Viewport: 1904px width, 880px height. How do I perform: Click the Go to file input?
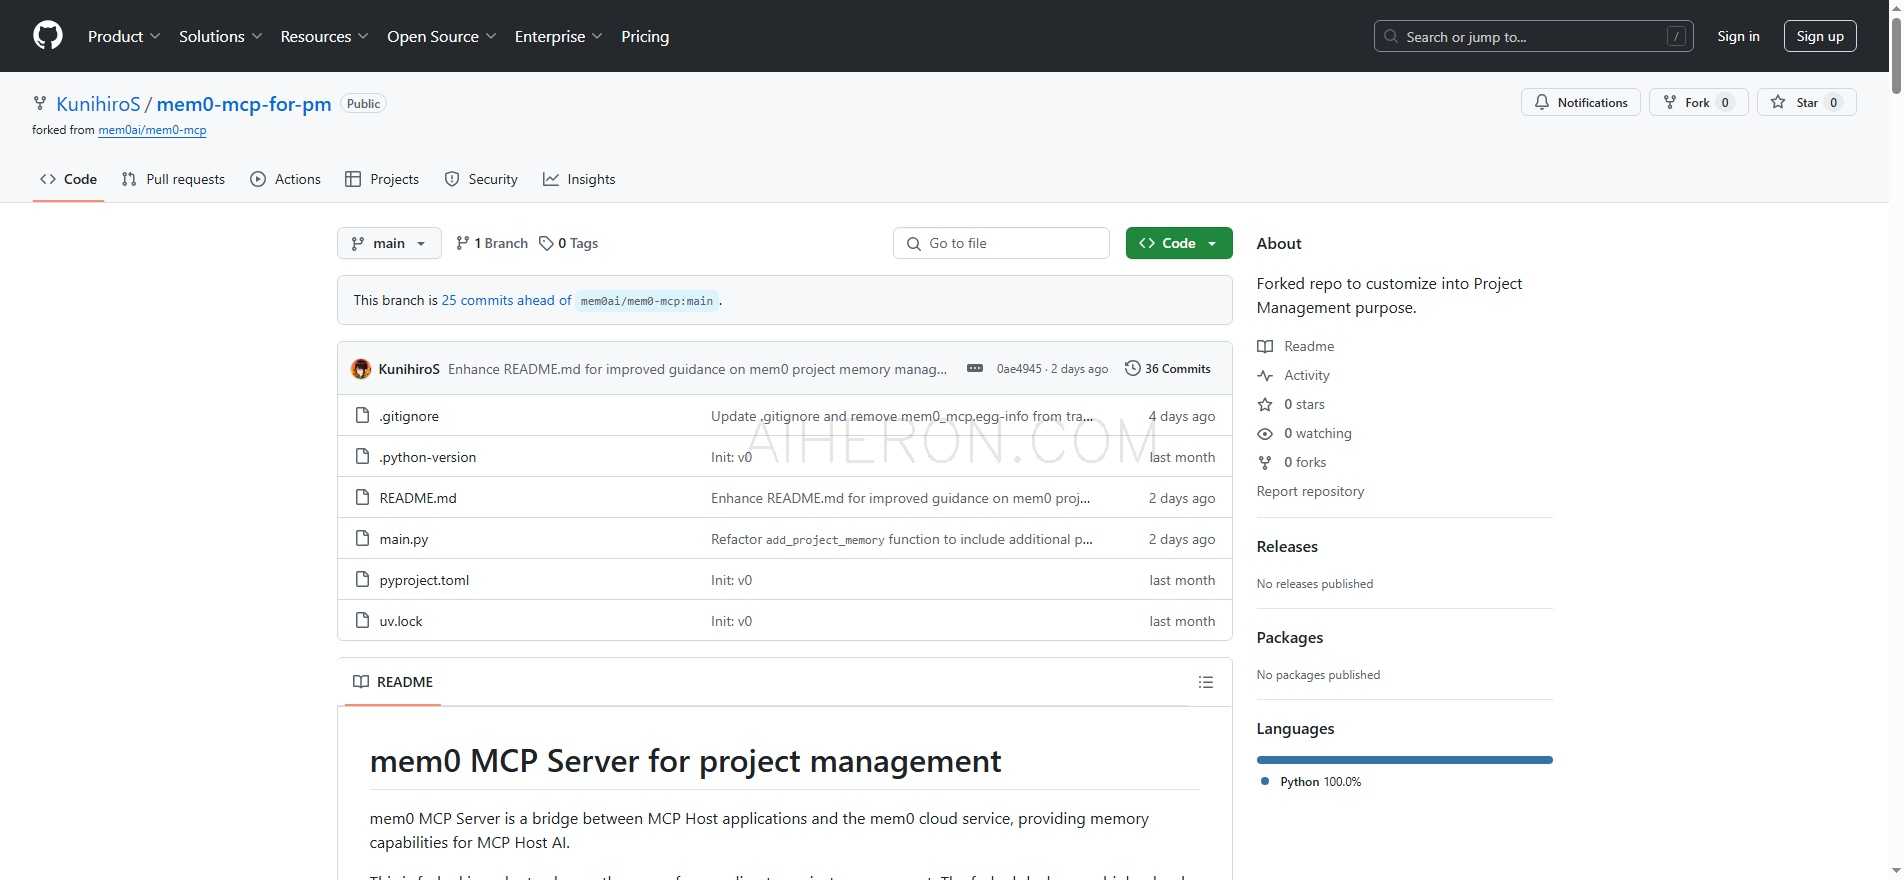coord(1001,243)
